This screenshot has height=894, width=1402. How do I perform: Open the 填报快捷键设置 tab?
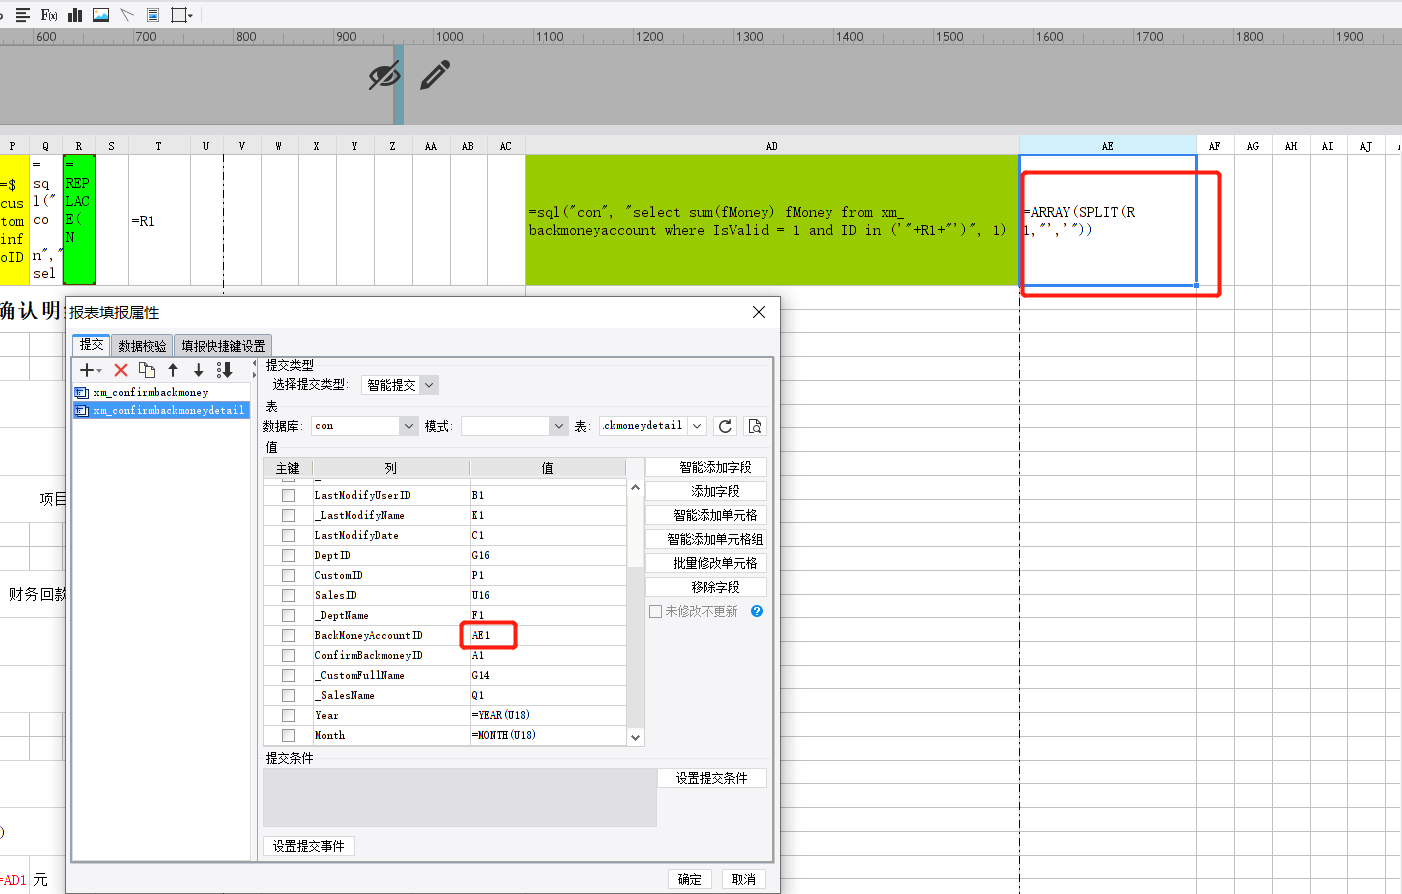click(x=223, y=346)
